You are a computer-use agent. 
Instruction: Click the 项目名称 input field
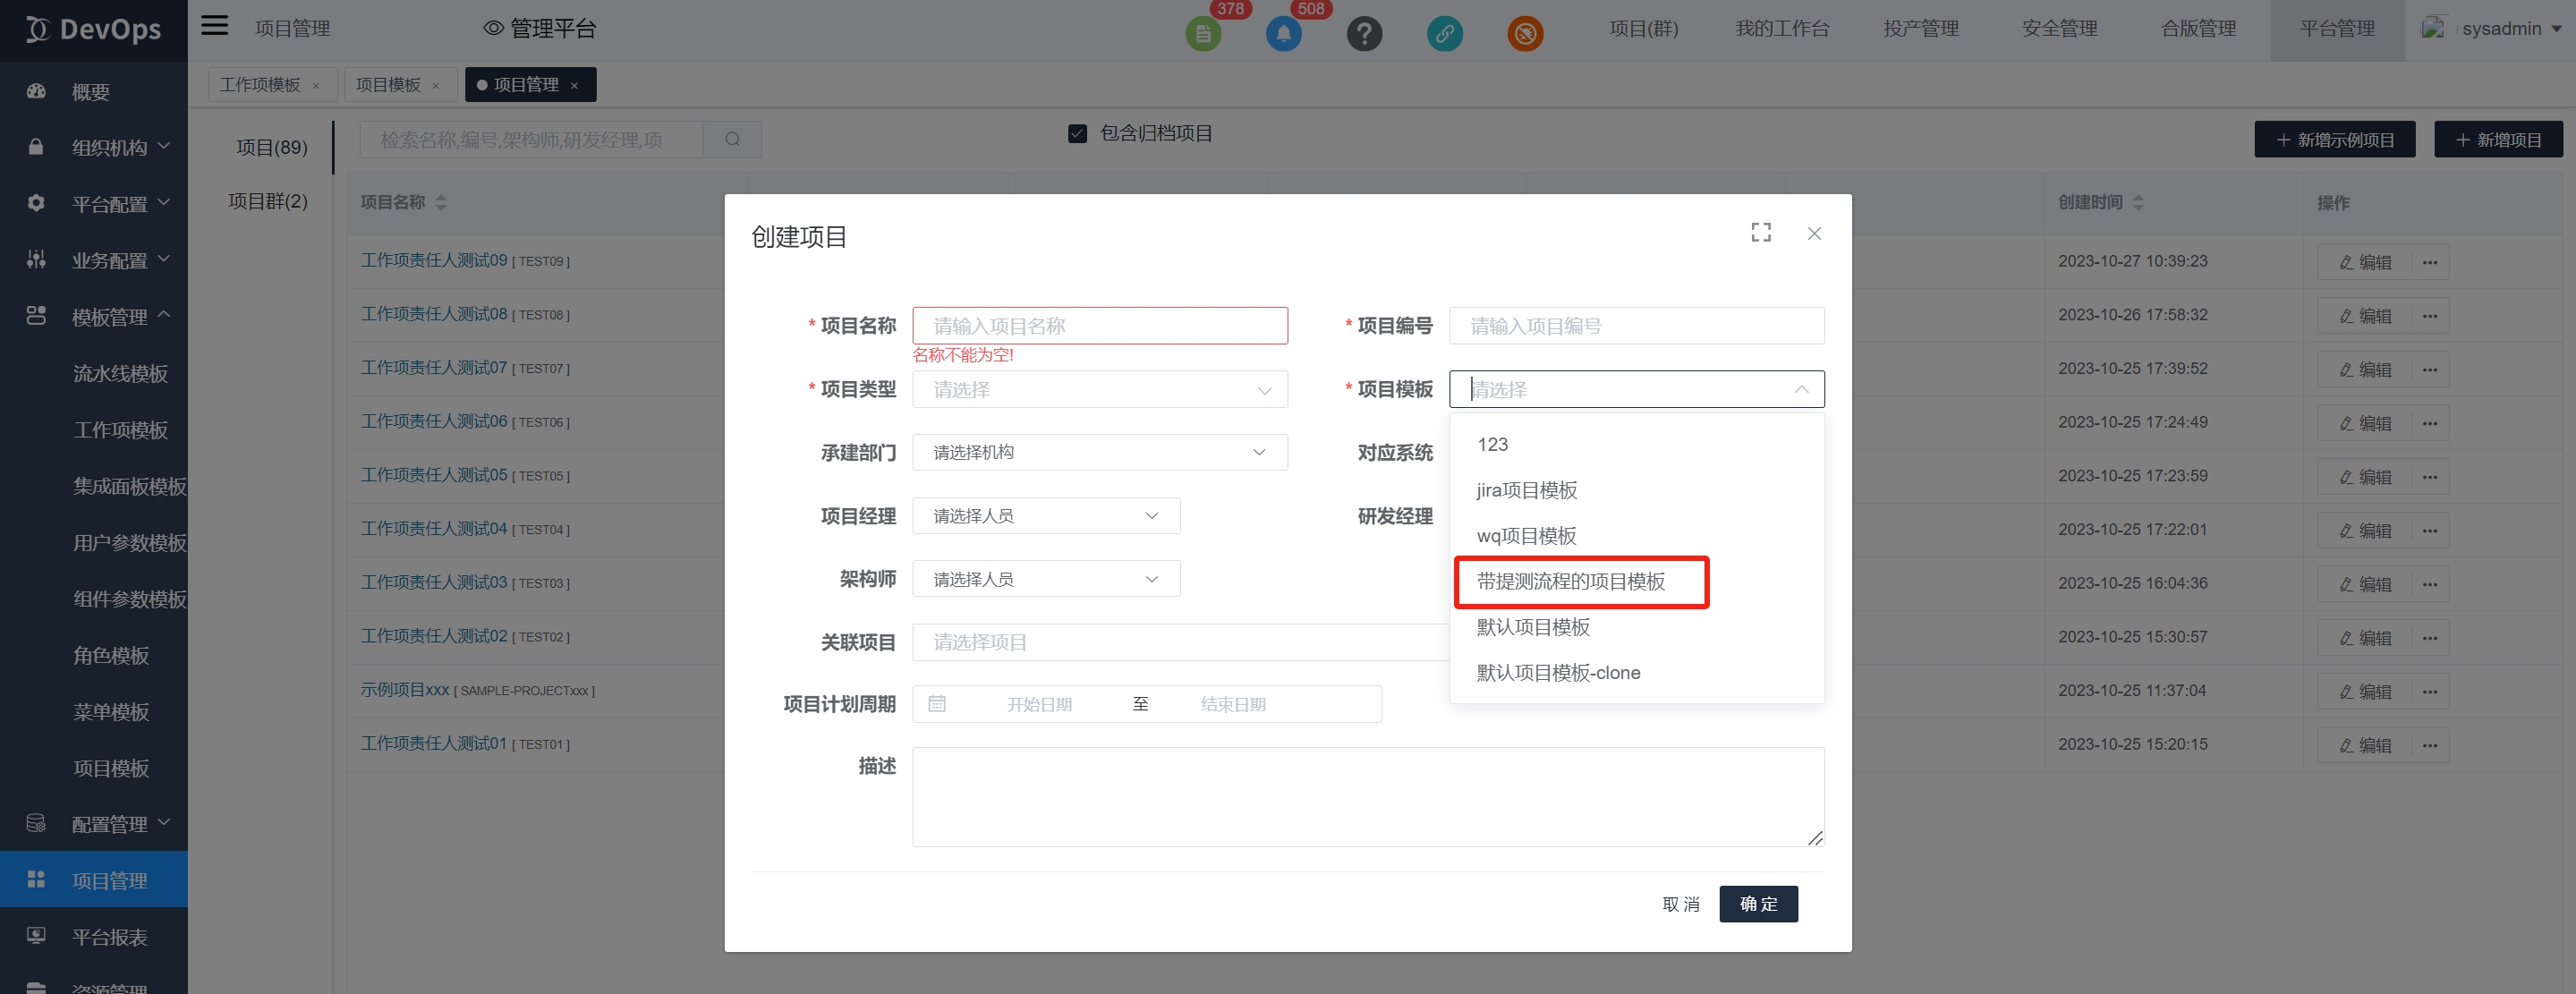(1099, 326)
